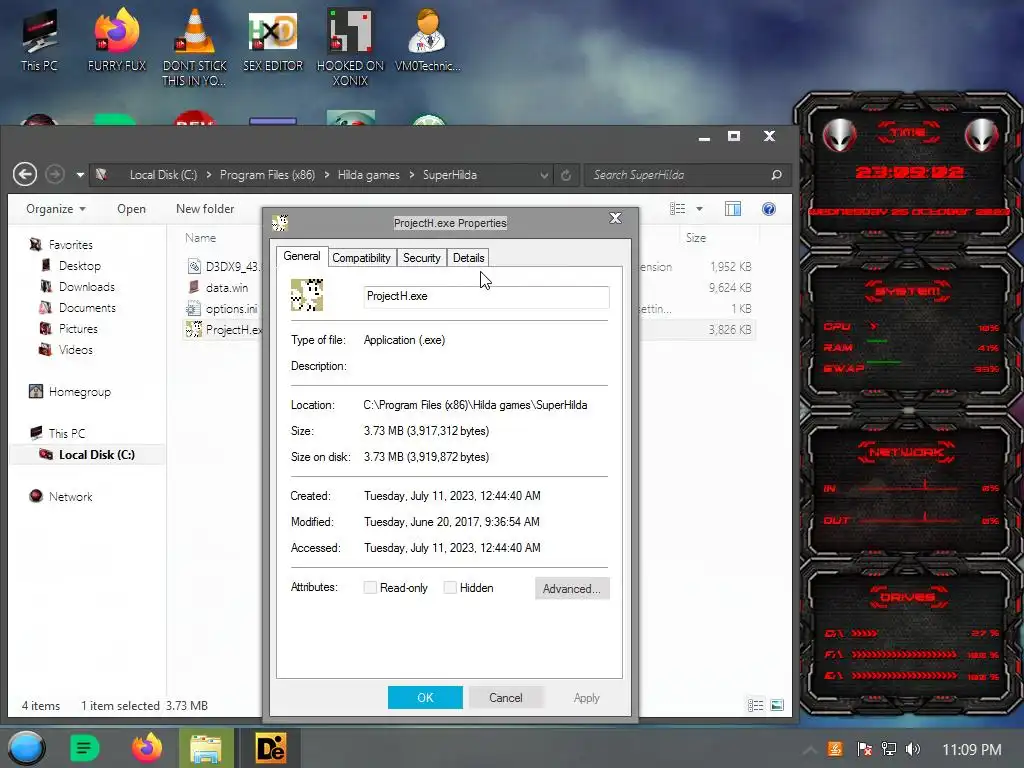The image size is (1024, 768).
Task: Switch to the Security tab
Action: [x=421, y=258]
